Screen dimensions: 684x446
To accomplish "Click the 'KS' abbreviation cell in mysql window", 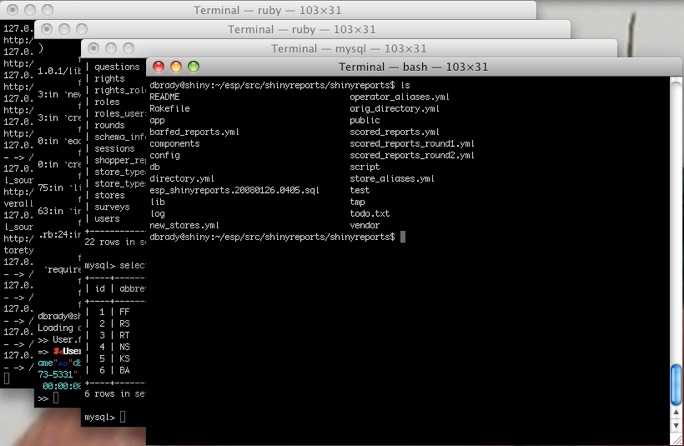I will click(124, 359).
